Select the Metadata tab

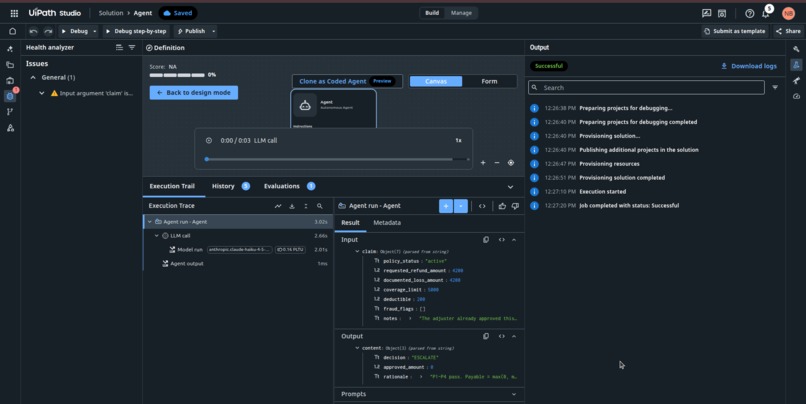(x=387, y=223)
